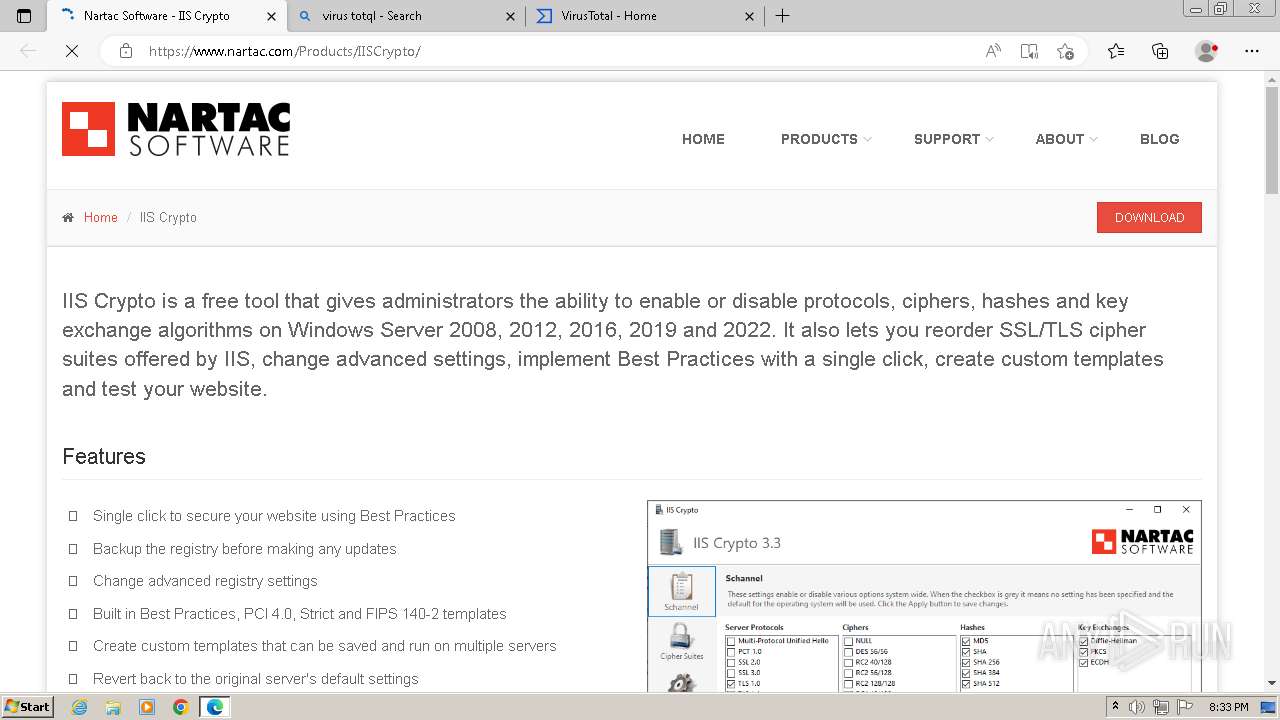Close the Nartac Software tab
1280x720 pixels.
tap(271, 16)
